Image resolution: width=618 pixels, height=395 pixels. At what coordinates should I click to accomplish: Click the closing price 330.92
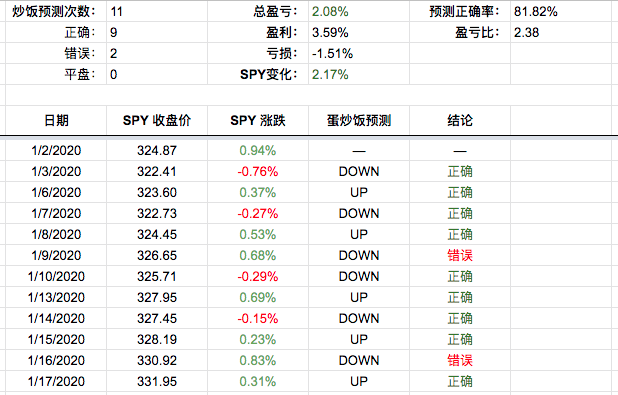[x=157, y=360]
